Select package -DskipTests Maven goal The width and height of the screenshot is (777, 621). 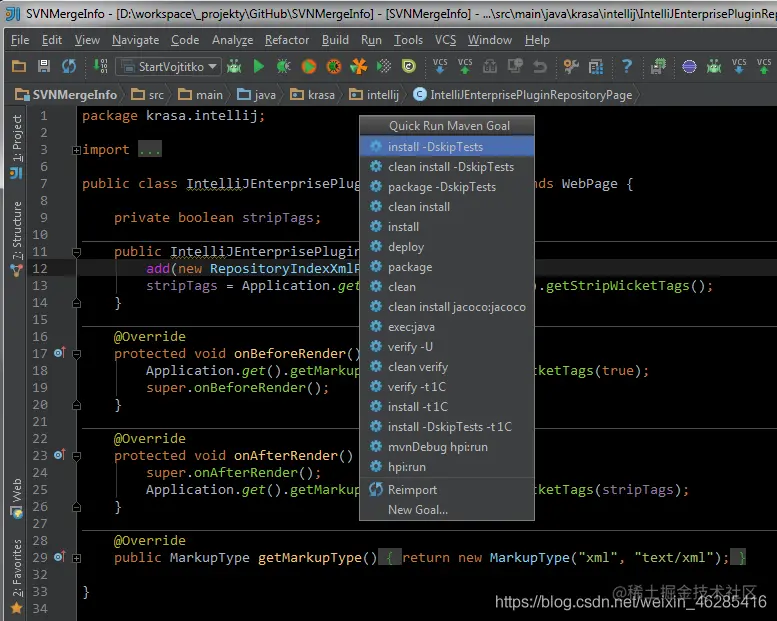[x=447, y=187]
